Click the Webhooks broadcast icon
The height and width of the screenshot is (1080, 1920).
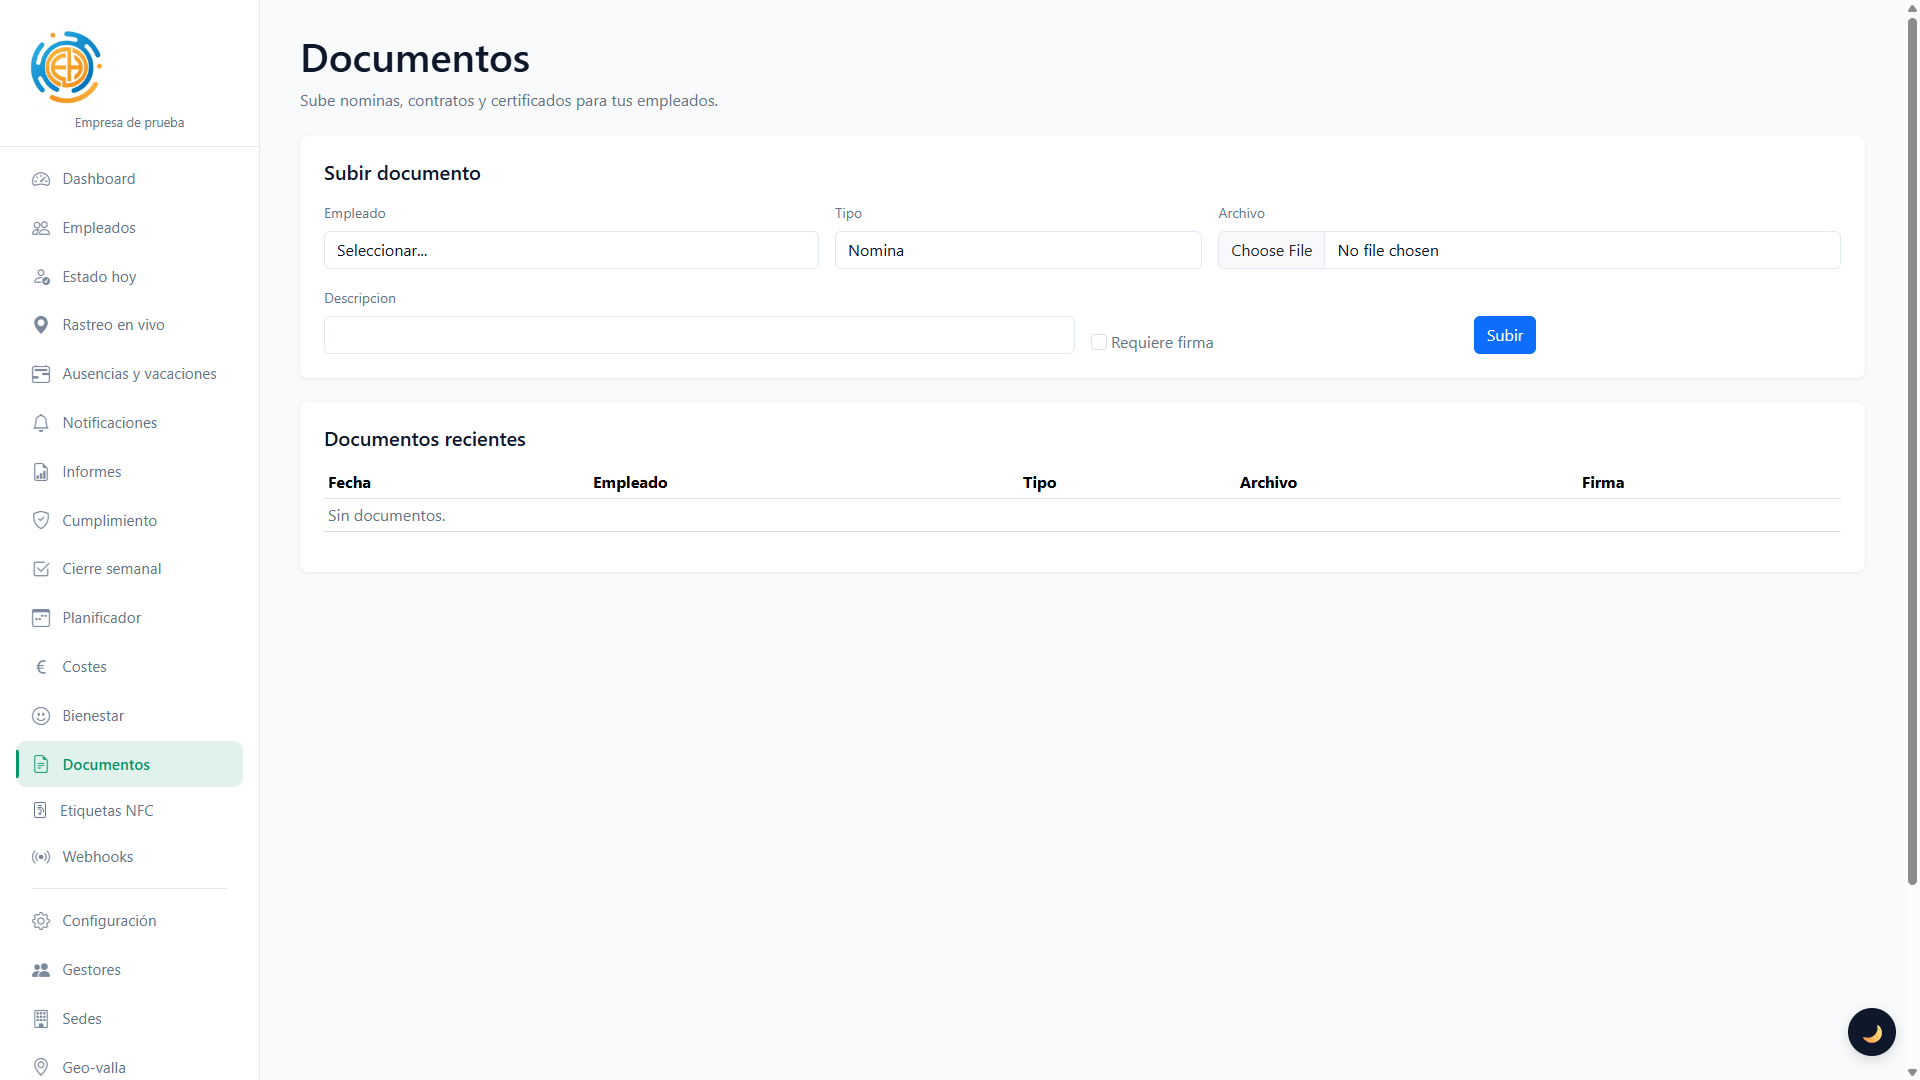41,857
